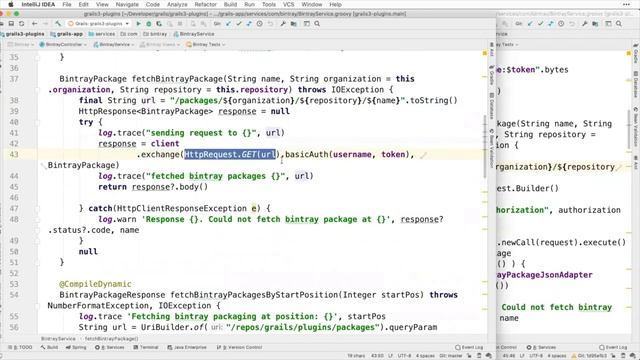Viewport: 640px width, 360px height.
Task: Open Settings wrench icon in front window toolbar
Action: tap(283, 24)
